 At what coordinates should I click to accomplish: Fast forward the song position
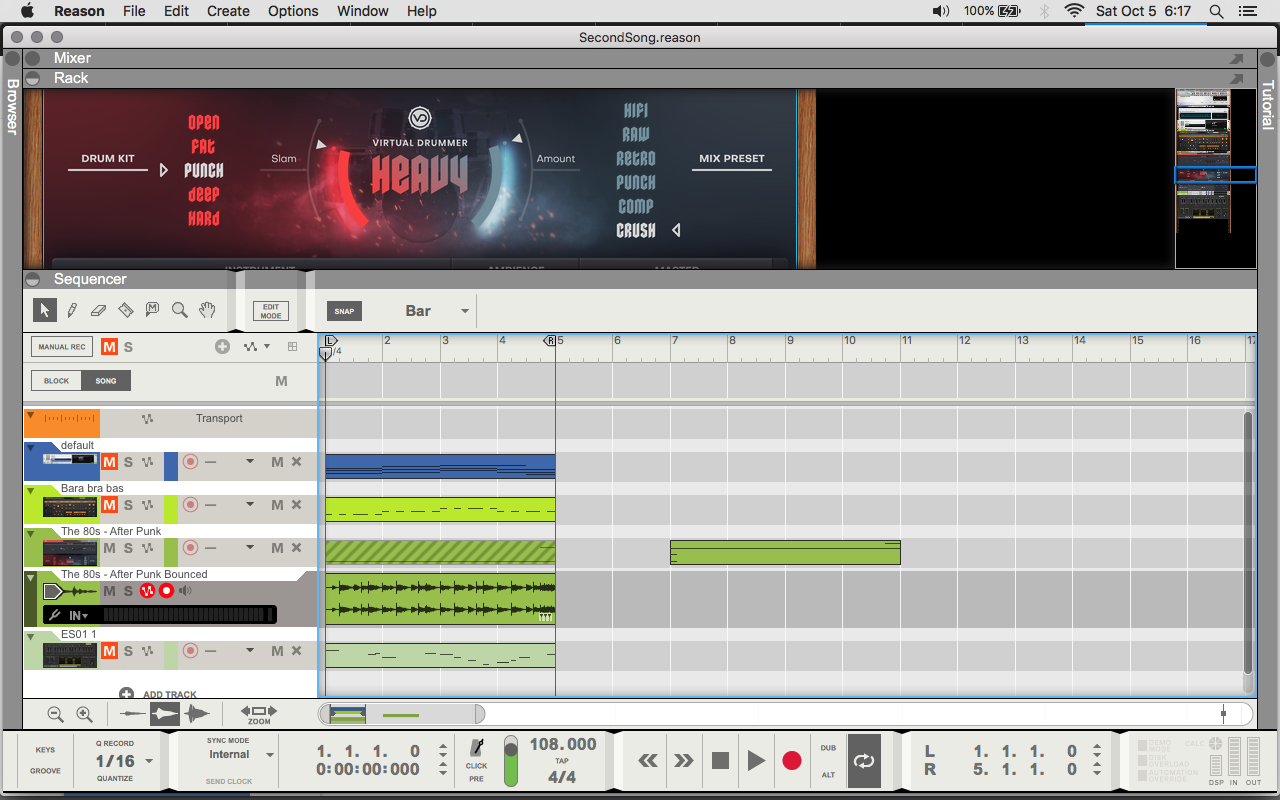click(684, 761)
